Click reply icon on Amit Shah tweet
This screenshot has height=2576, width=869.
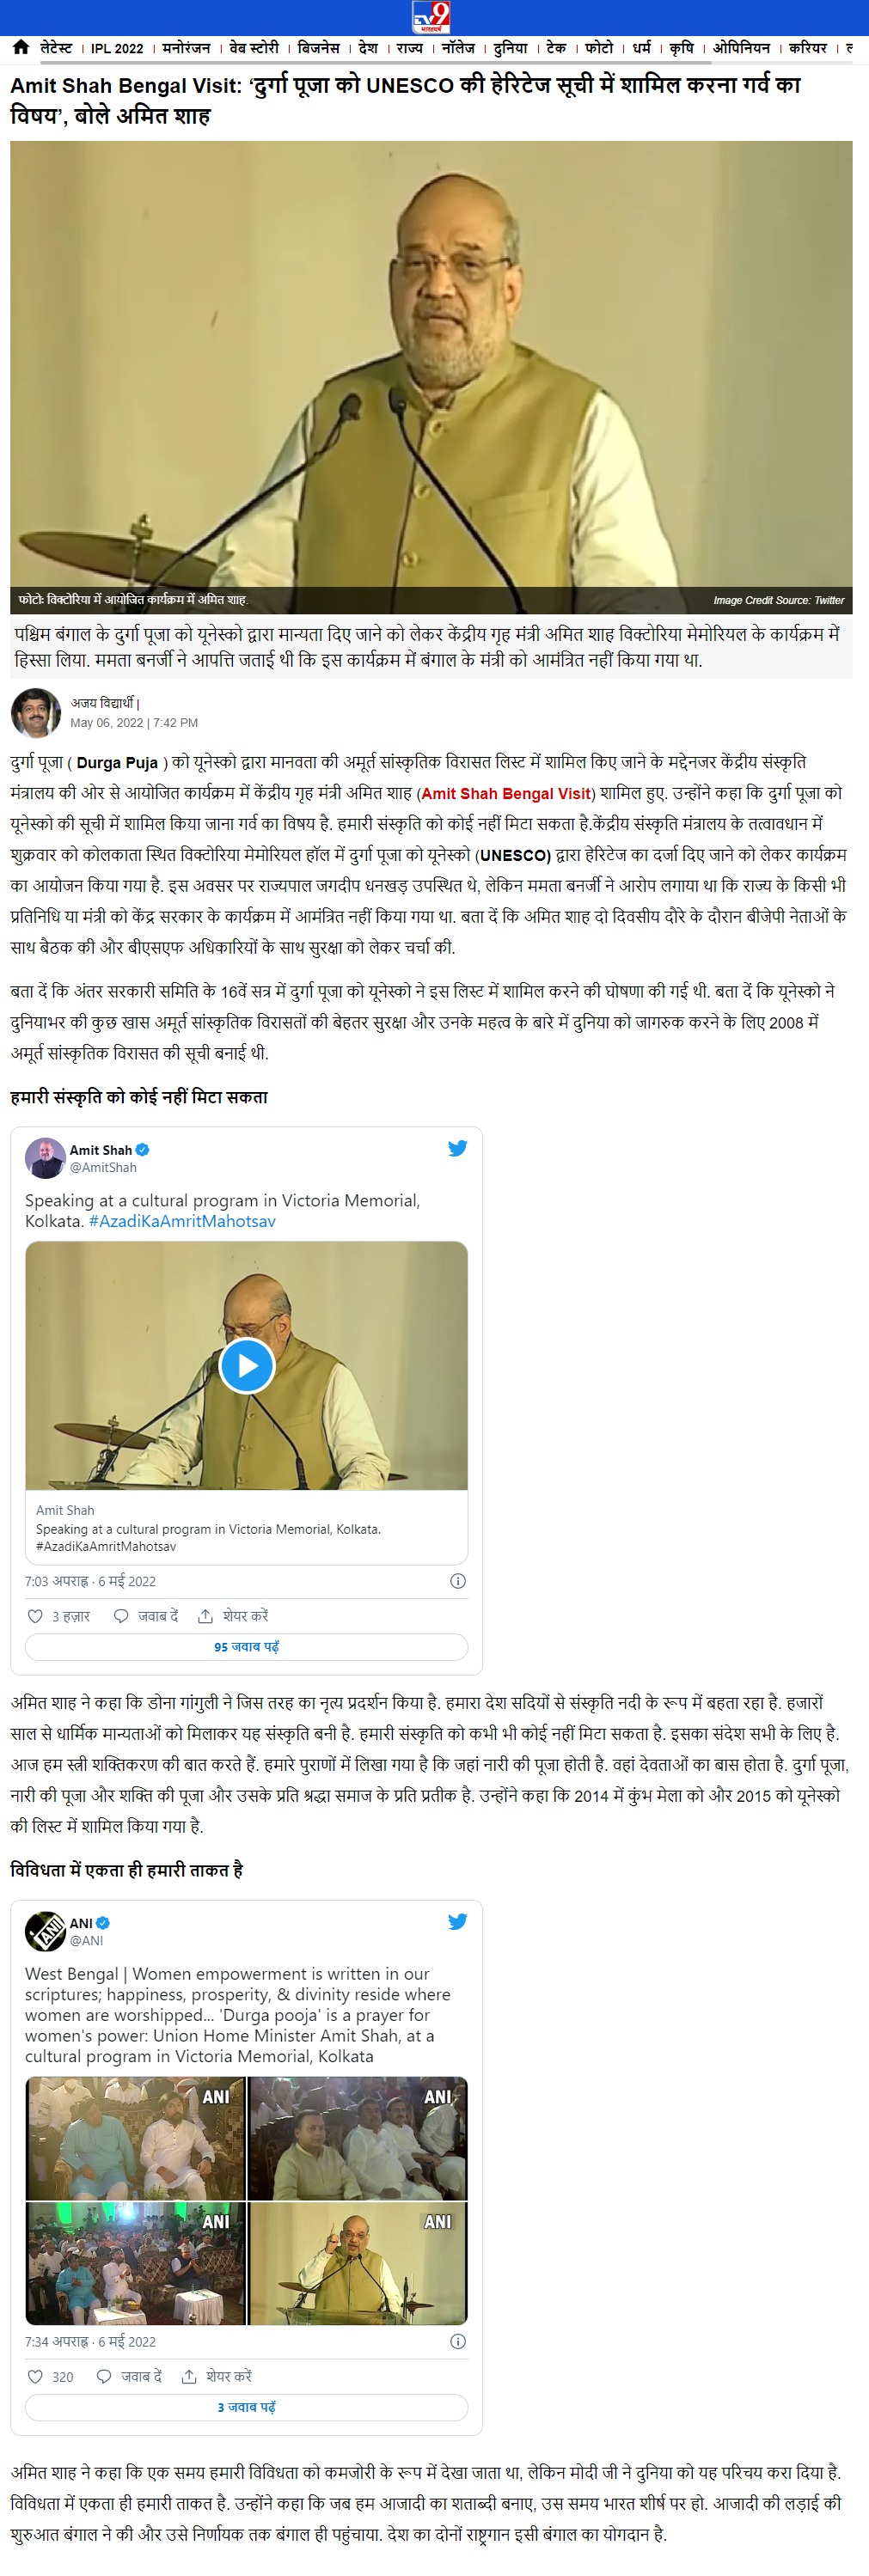pos(121,1616)
